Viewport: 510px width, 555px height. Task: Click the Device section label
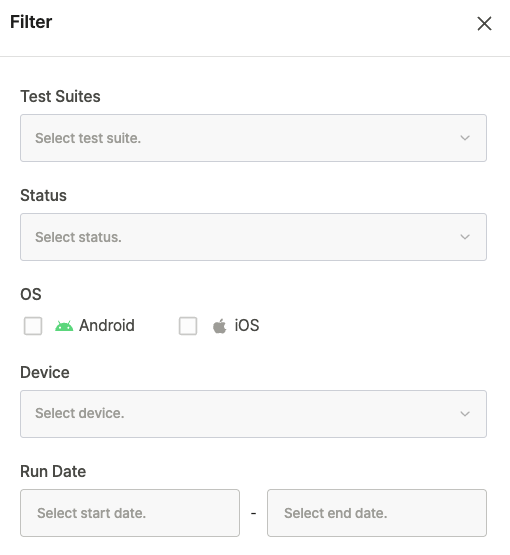pos(45,372)
